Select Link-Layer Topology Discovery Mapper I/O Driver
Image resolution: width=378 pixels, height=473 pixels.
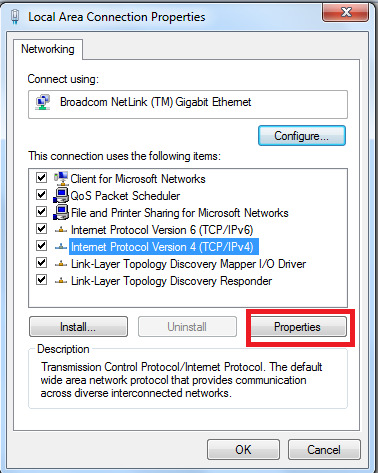point(188,264)
